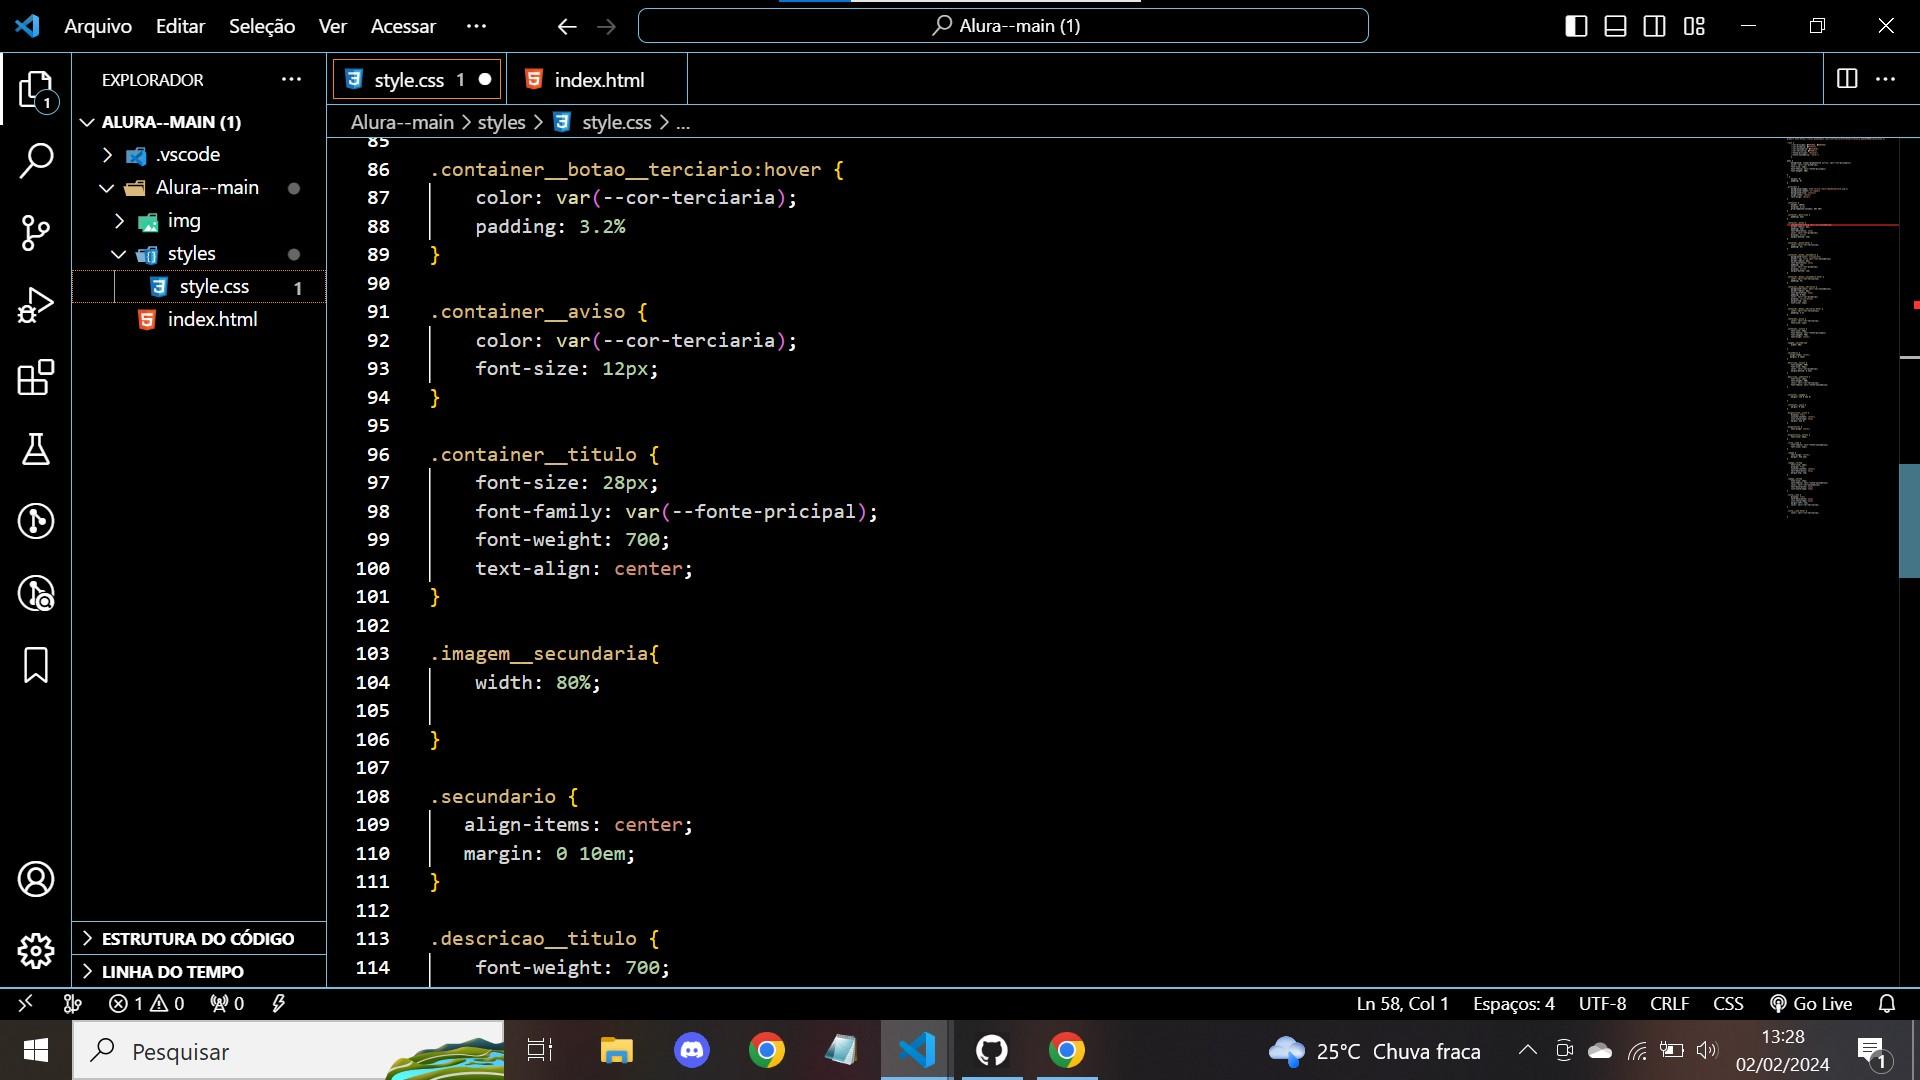
Task: Open the Arquivo menu
Action: pos(98,26)
